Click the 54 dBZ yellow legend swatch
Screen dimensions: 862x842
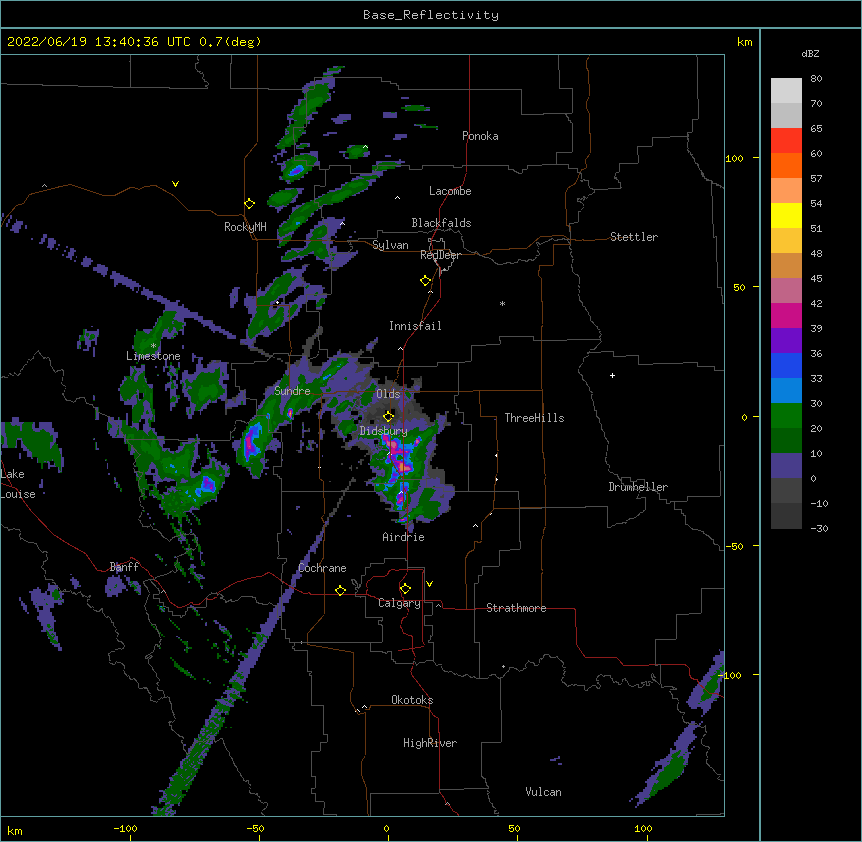click(x=786, y=215)
